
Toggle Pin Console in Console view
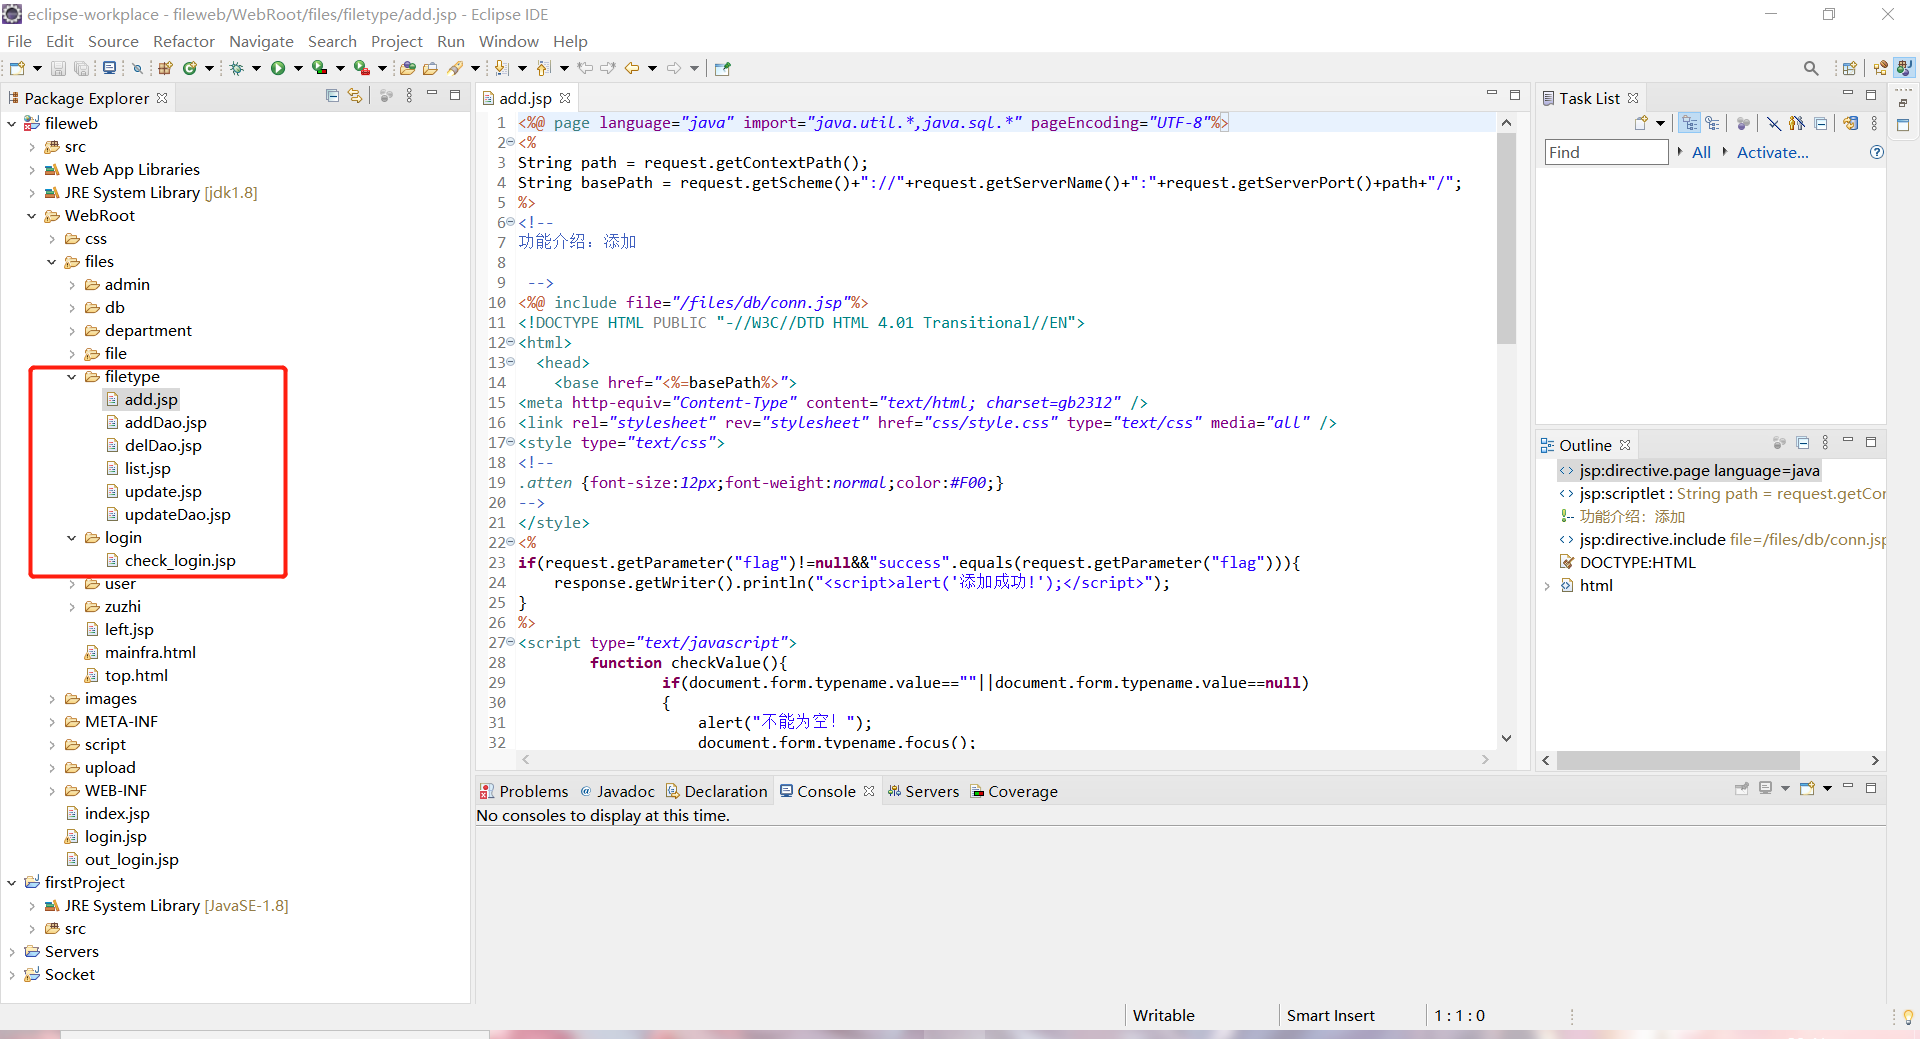(x=1742, y=789)
